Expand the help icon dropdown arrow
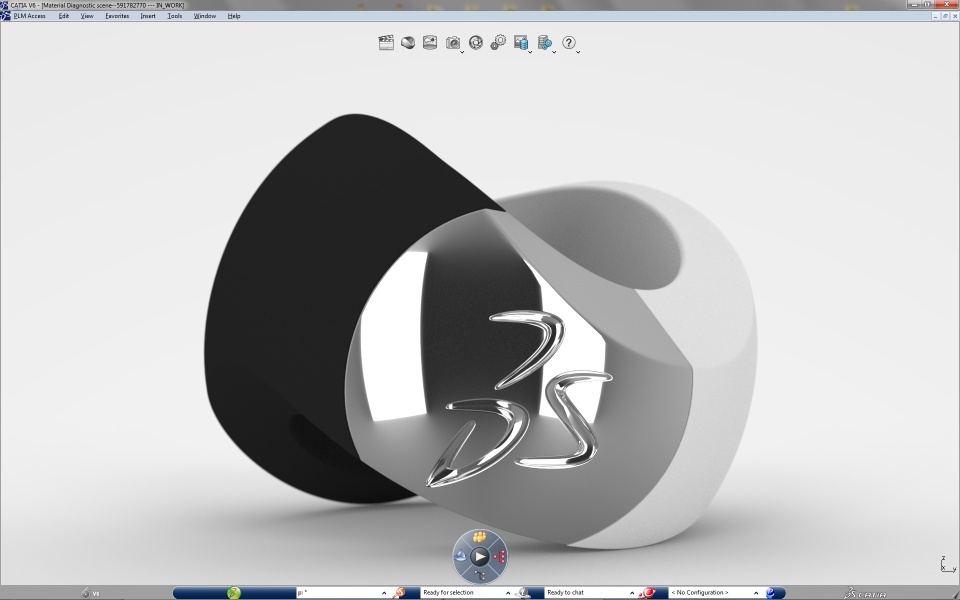 [x=578, y=52]
